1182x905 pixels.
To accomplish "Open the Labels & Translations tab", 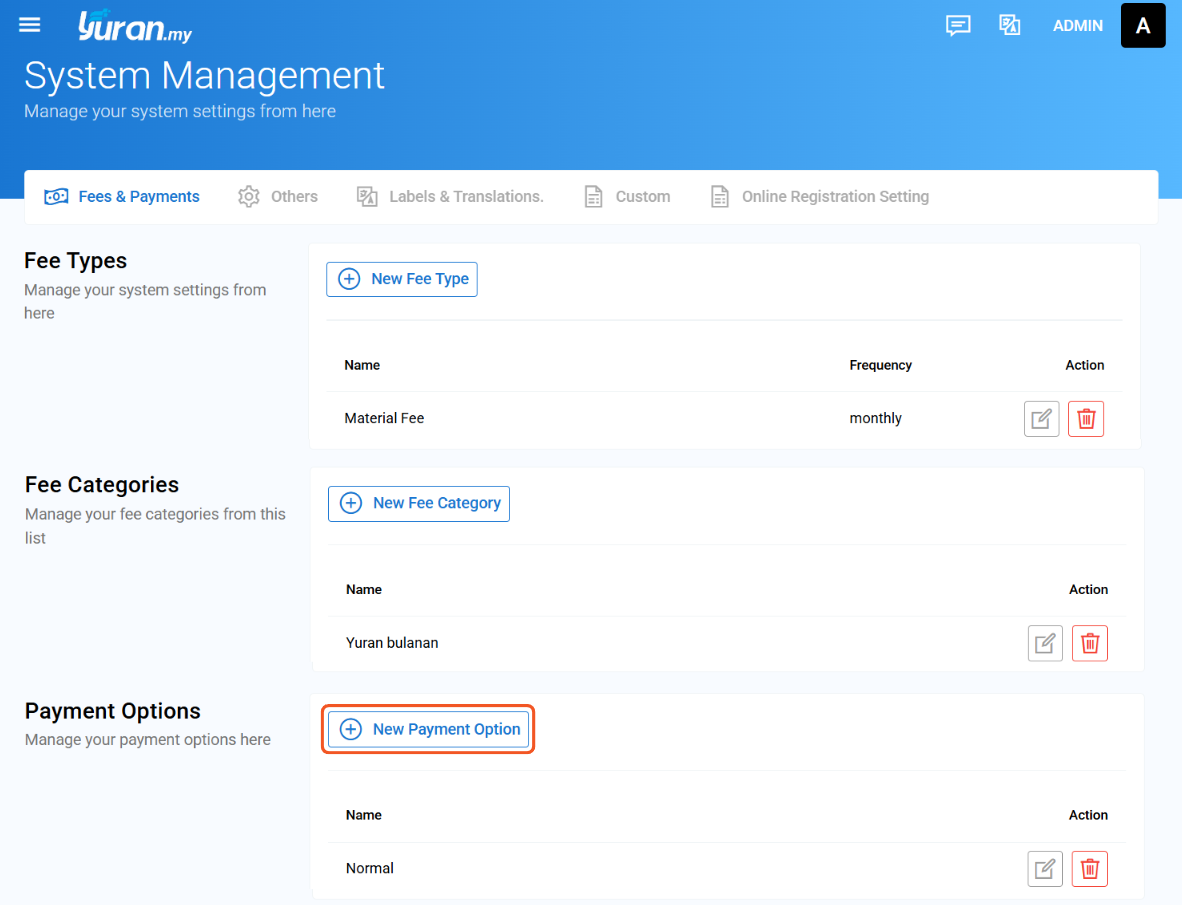I will [449, 197].
